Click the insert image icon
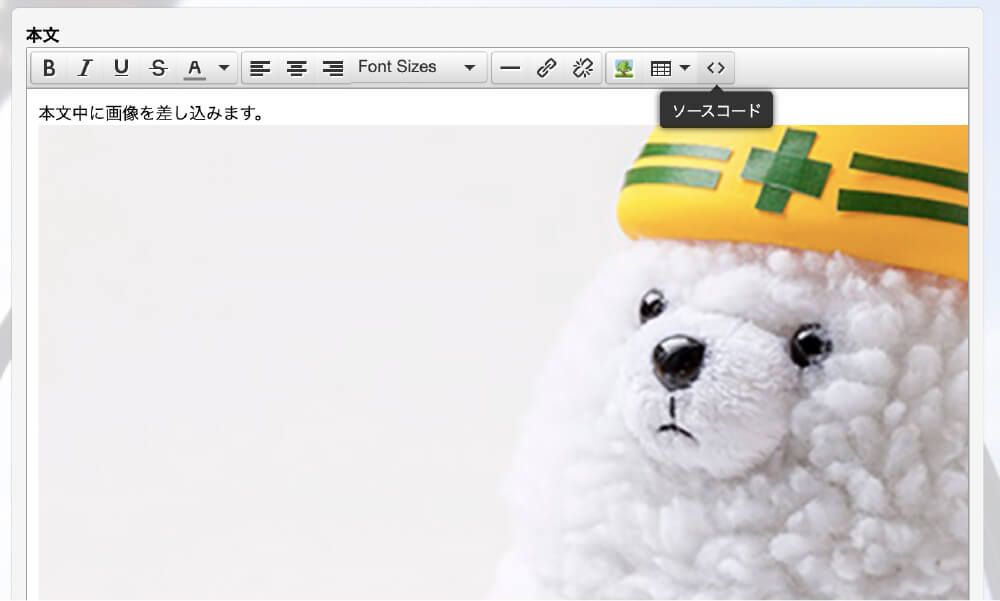Image resolution: width=1000 pixels, height=601 pixels. [624, 68]
